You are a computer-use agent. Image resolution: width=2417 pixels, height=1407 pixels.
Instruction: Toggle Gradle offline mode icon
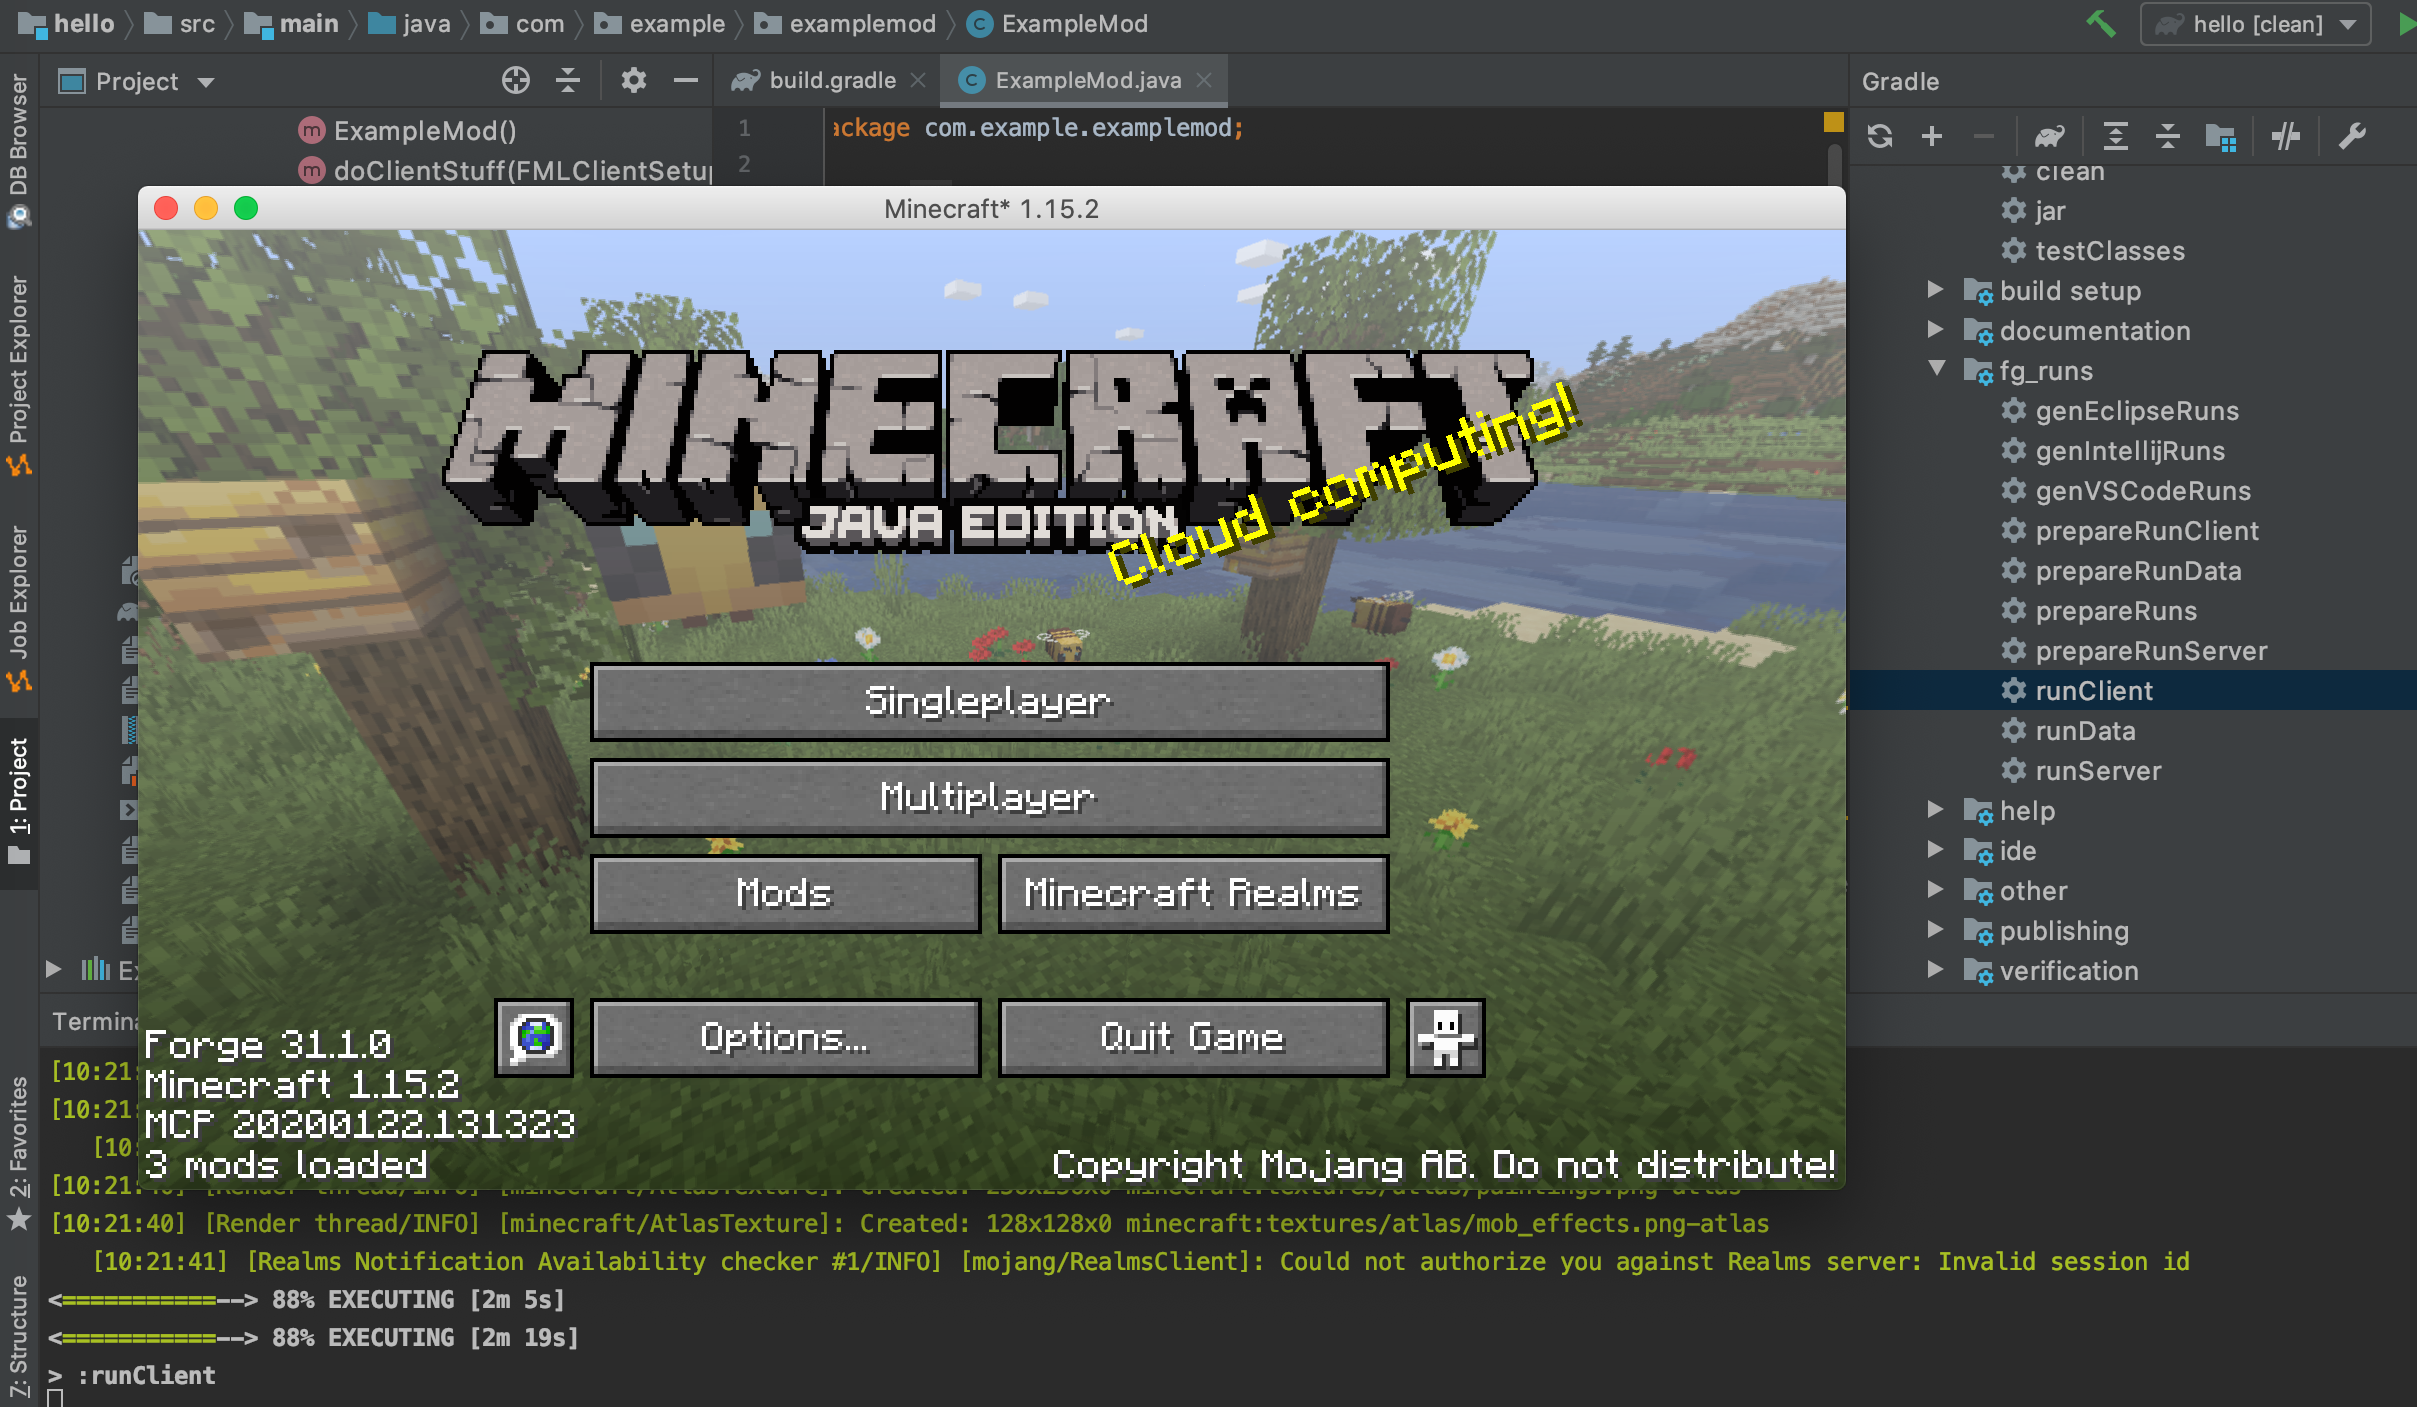[2286, 136]
